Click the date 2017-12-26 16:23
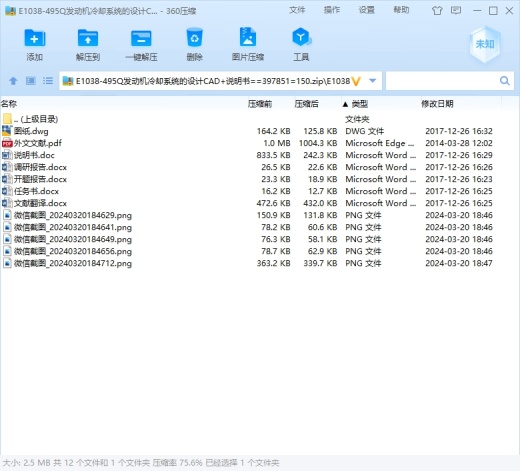 (x=459, y=179)
